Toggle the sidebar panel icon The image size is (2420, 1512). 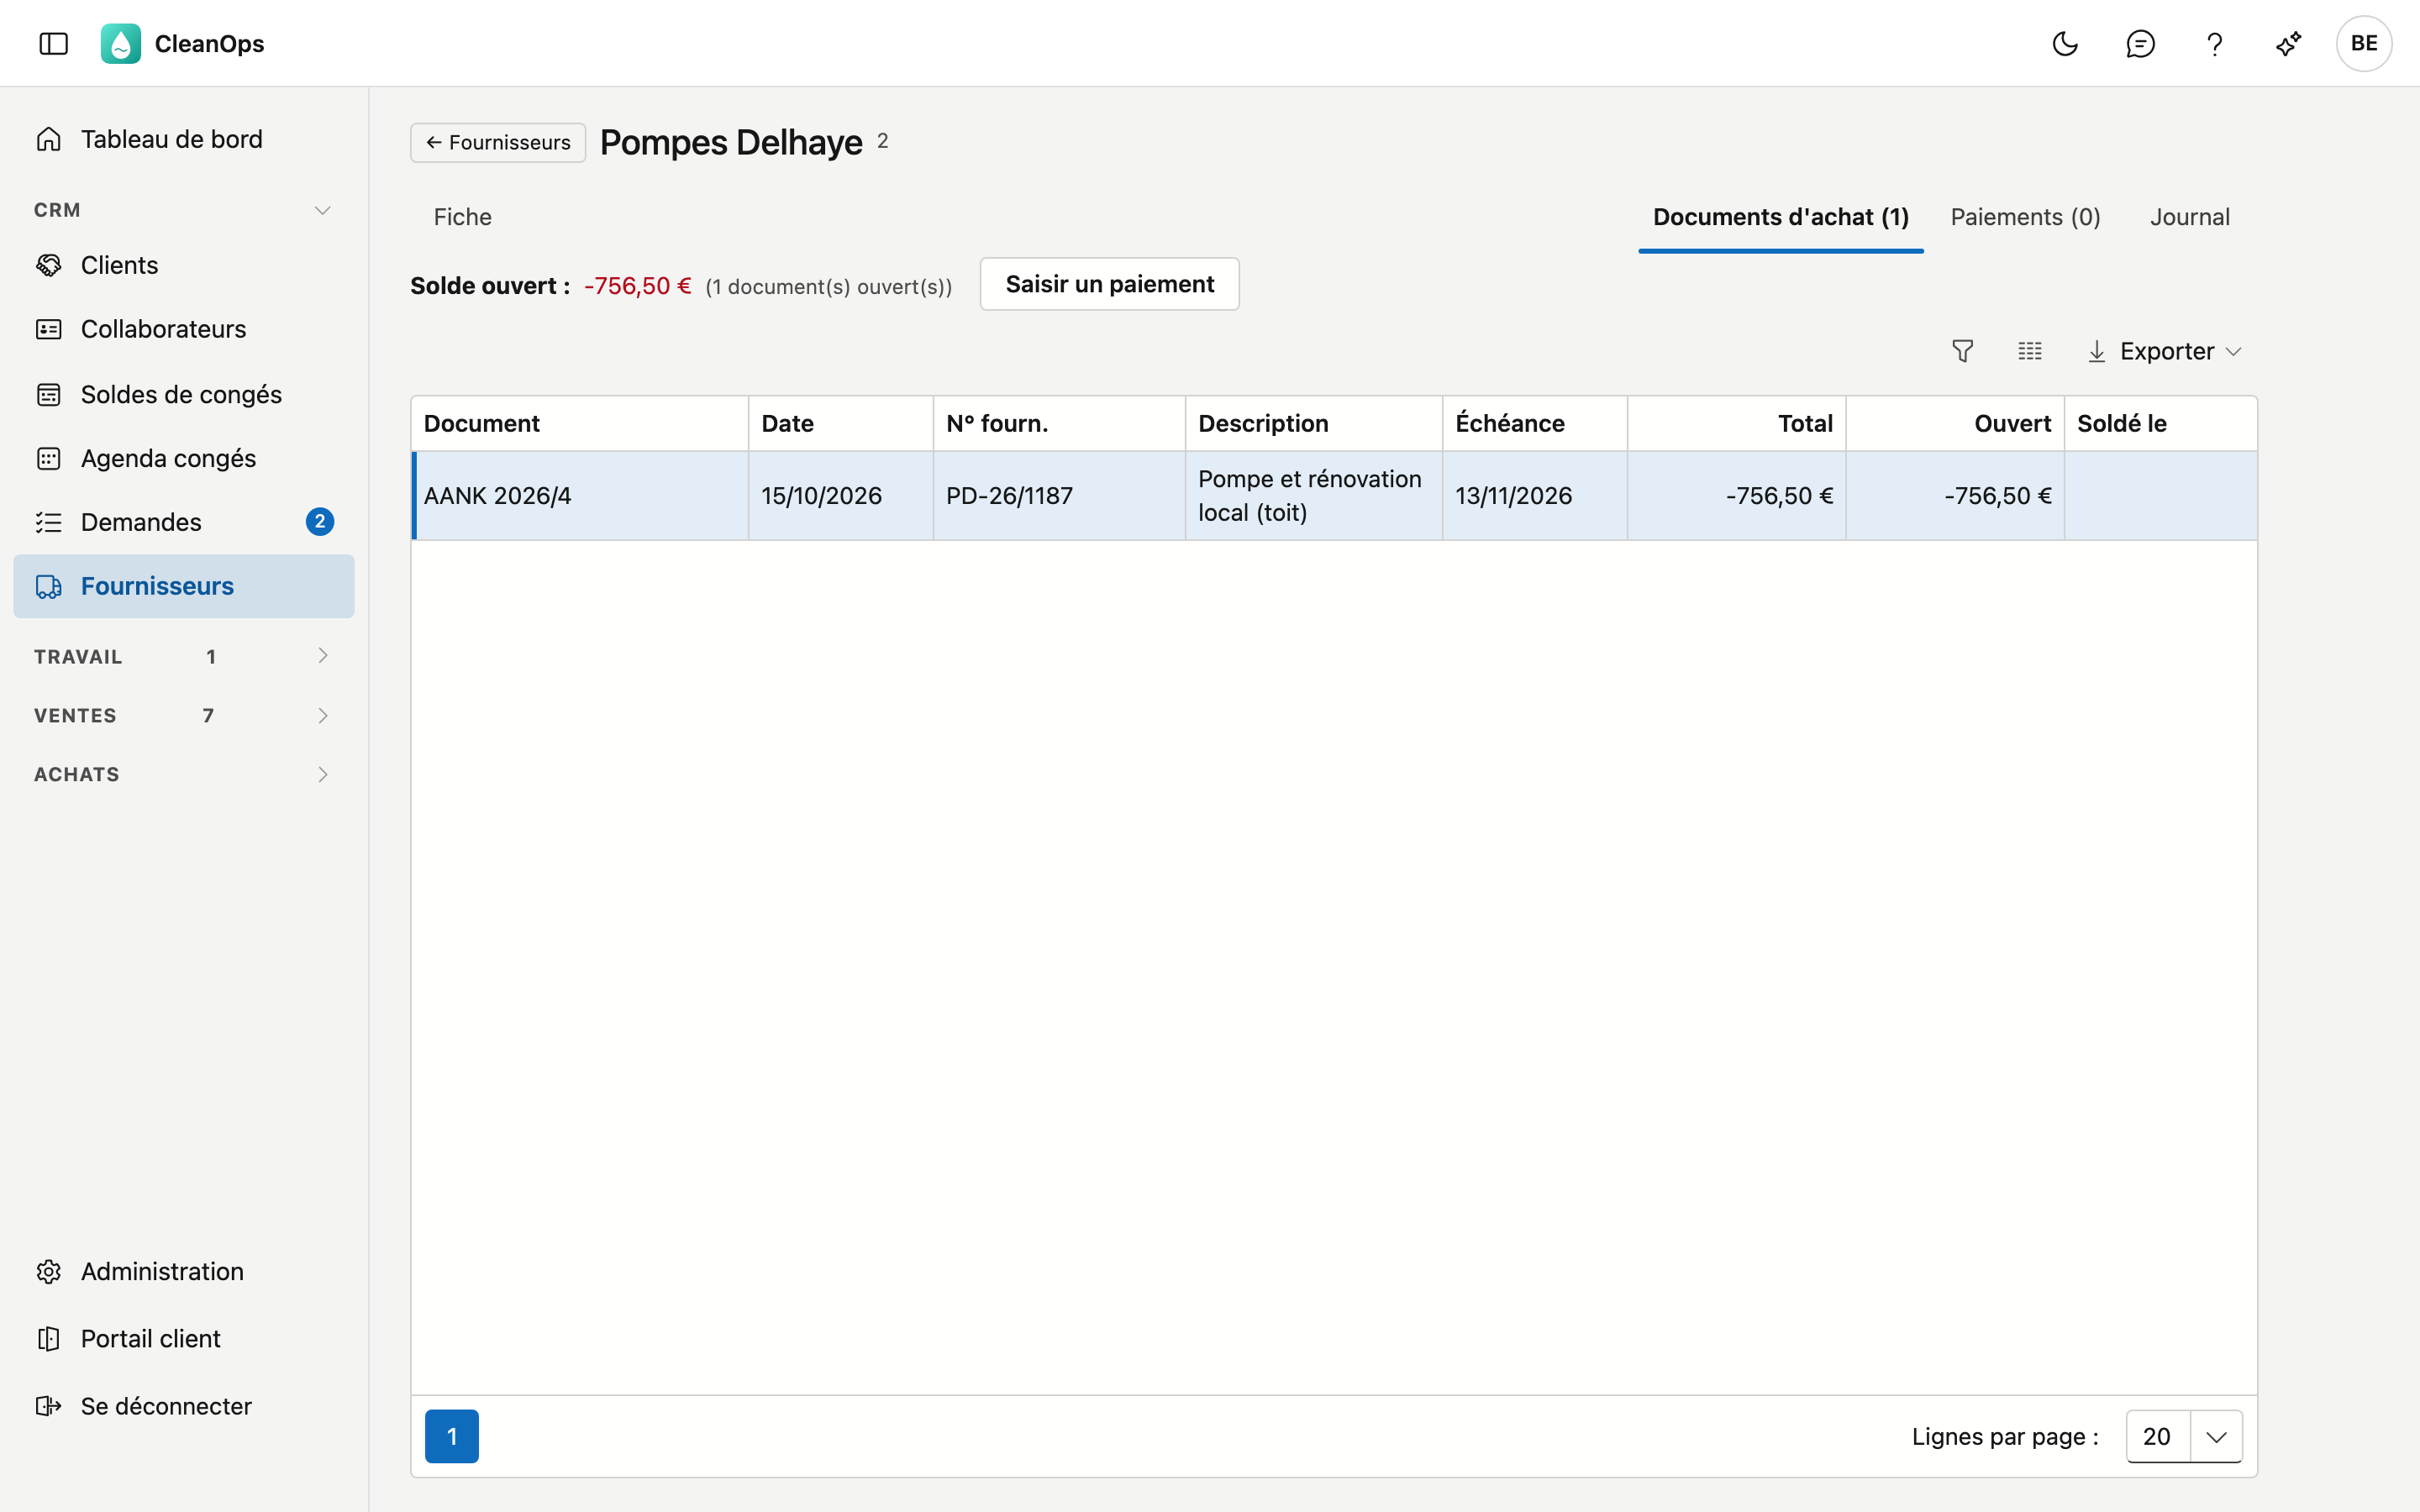click(x=53, y=43)
